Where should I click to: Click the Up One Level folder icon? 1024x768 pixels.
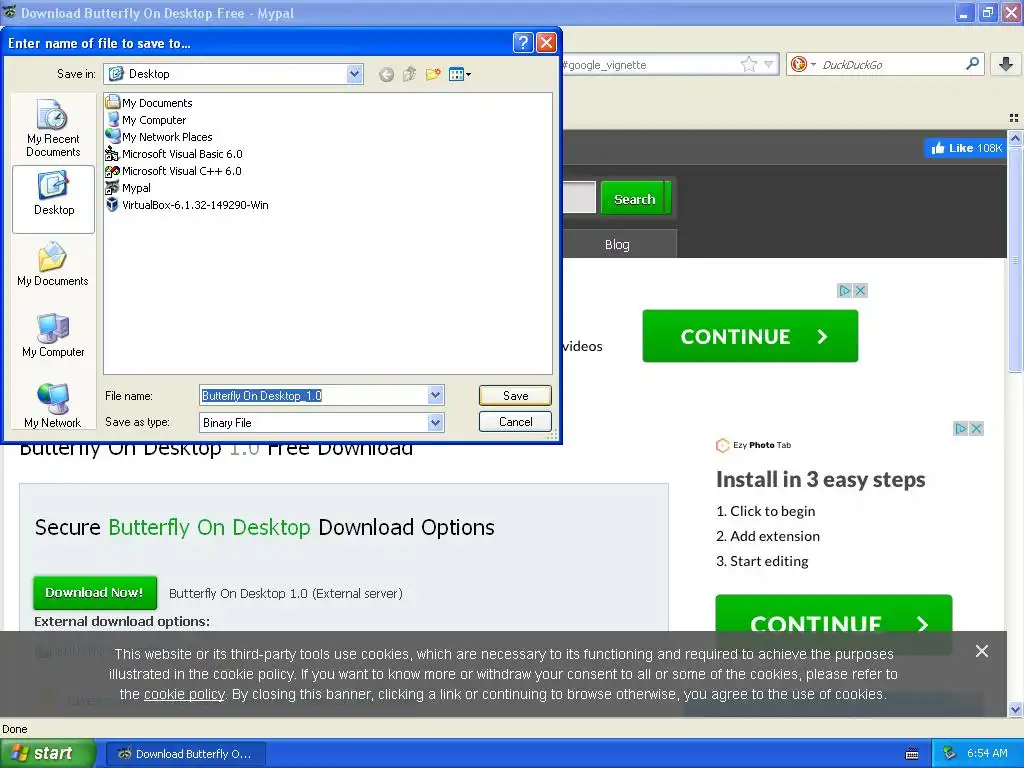409,74
